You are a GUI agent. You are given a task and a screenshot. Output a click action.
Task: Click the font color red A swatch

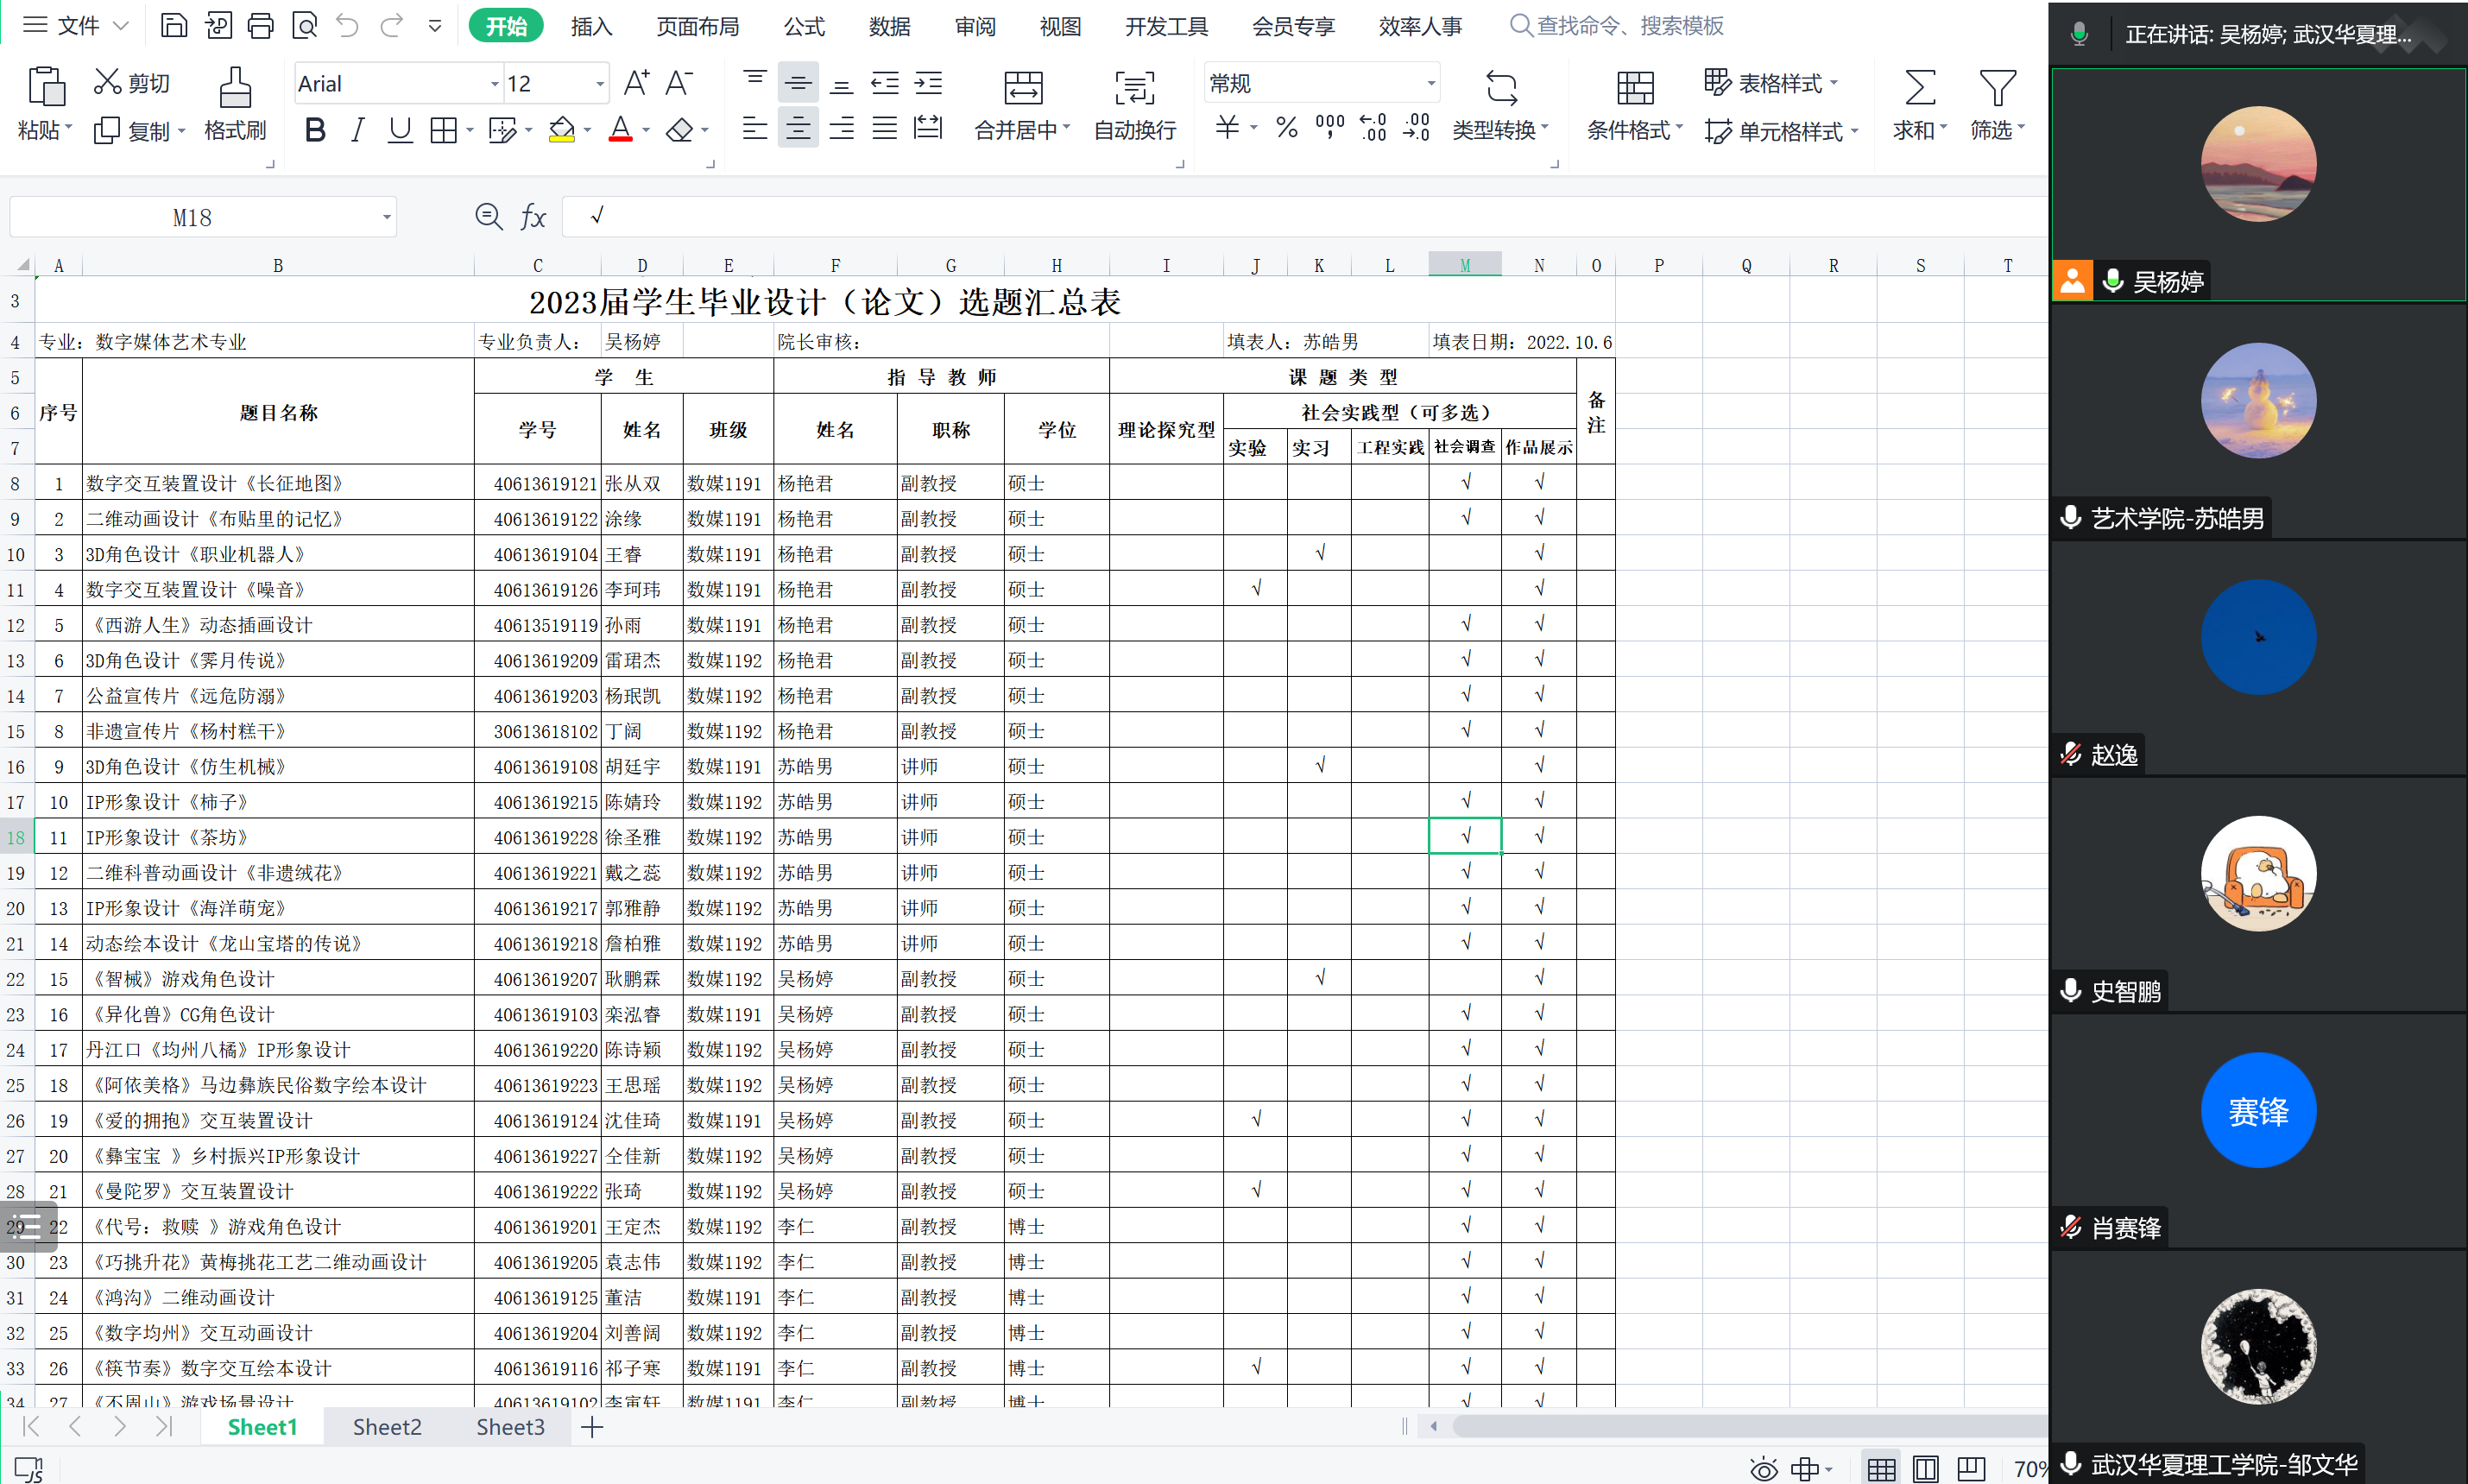(x=620, y=130)
